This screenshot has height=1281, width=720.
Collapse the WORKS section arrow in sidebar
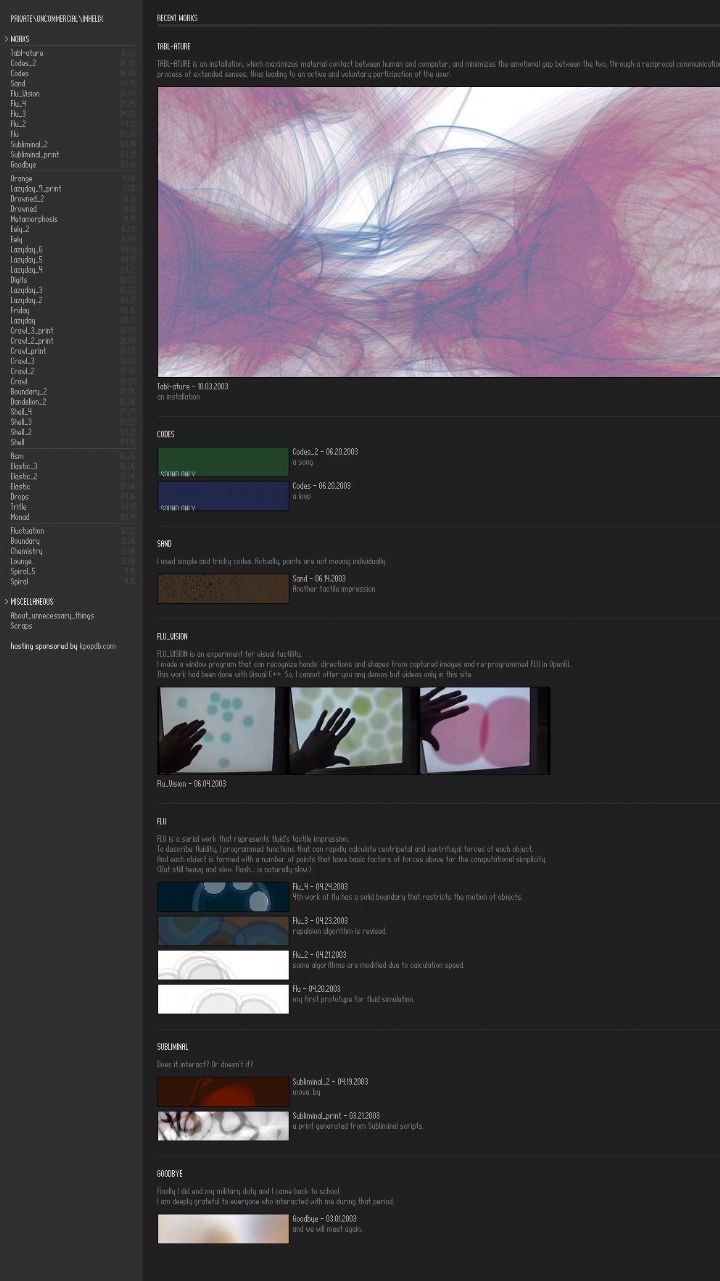click(6, 39)
